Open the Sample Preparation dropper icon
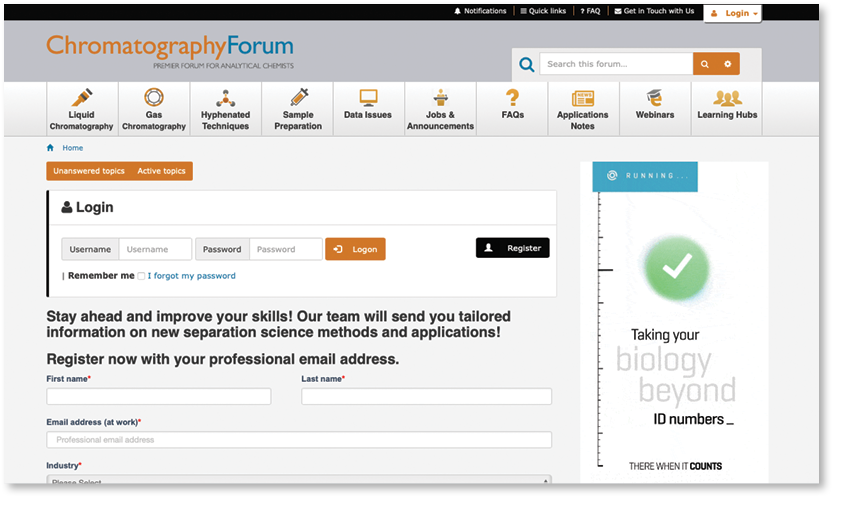The height and width of the screenshot is (521, 854). click(298, 98)
